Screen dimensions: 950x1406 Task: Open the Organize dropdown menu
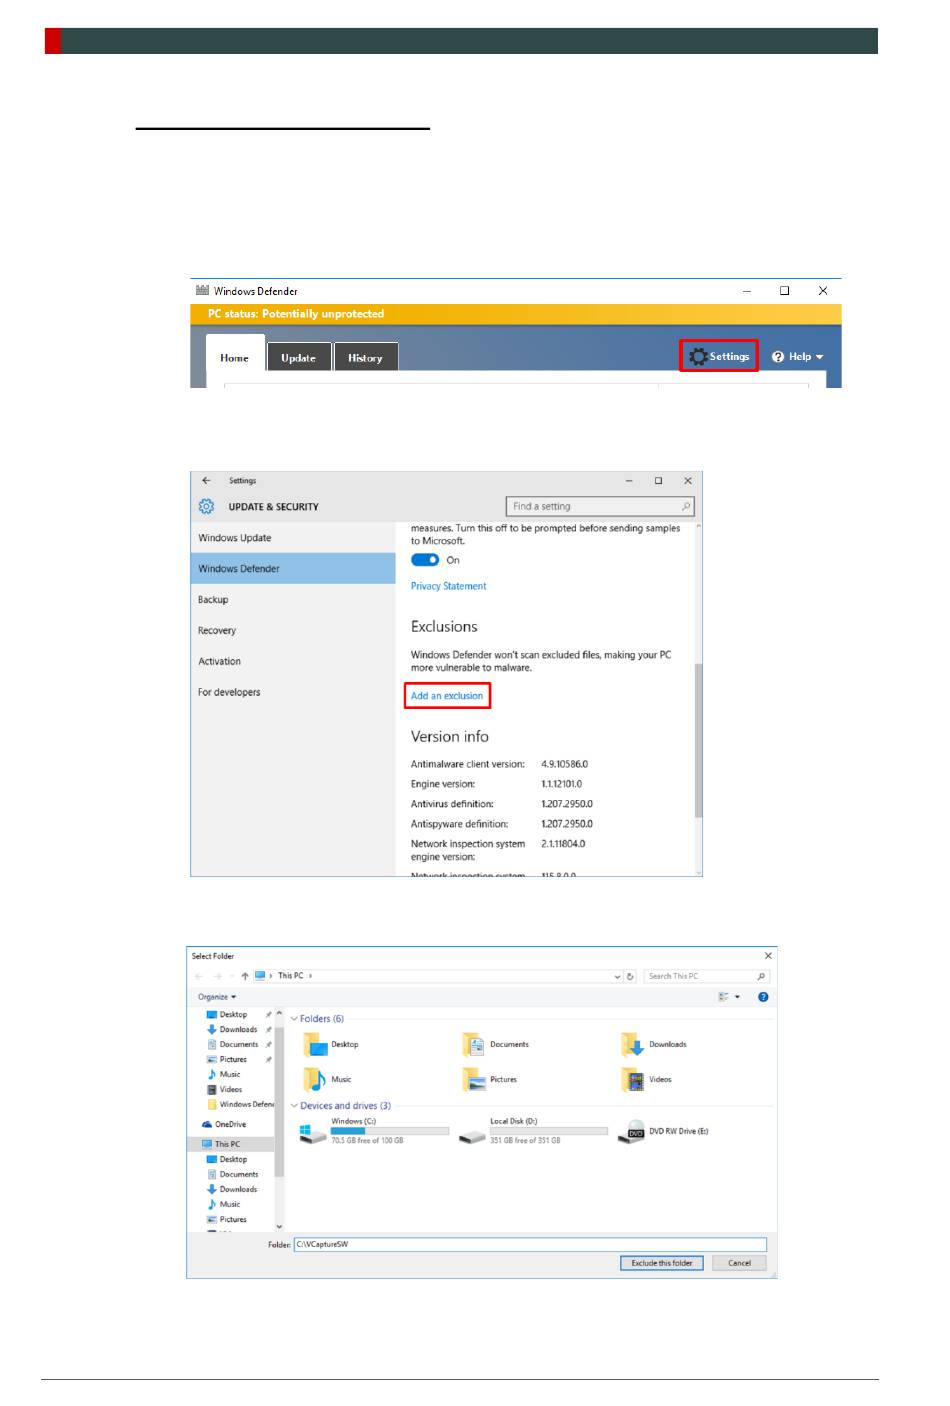[x=217, y=997]
